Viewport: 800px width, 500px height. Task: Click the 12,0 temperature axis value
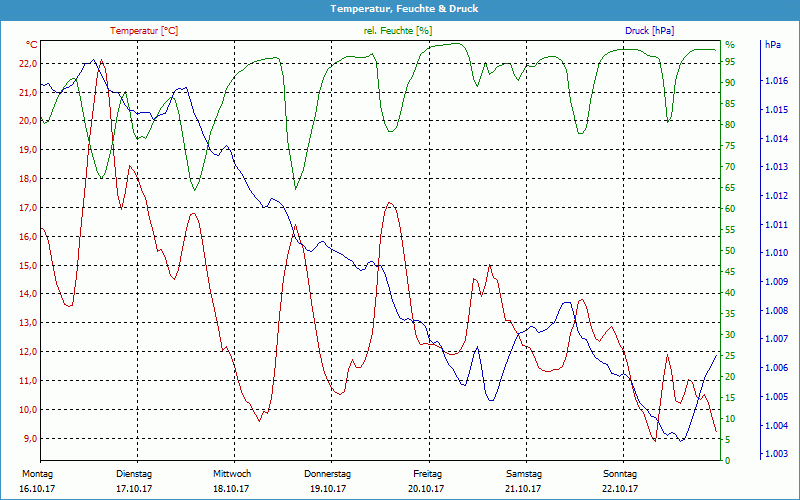[x=28, y=352]
